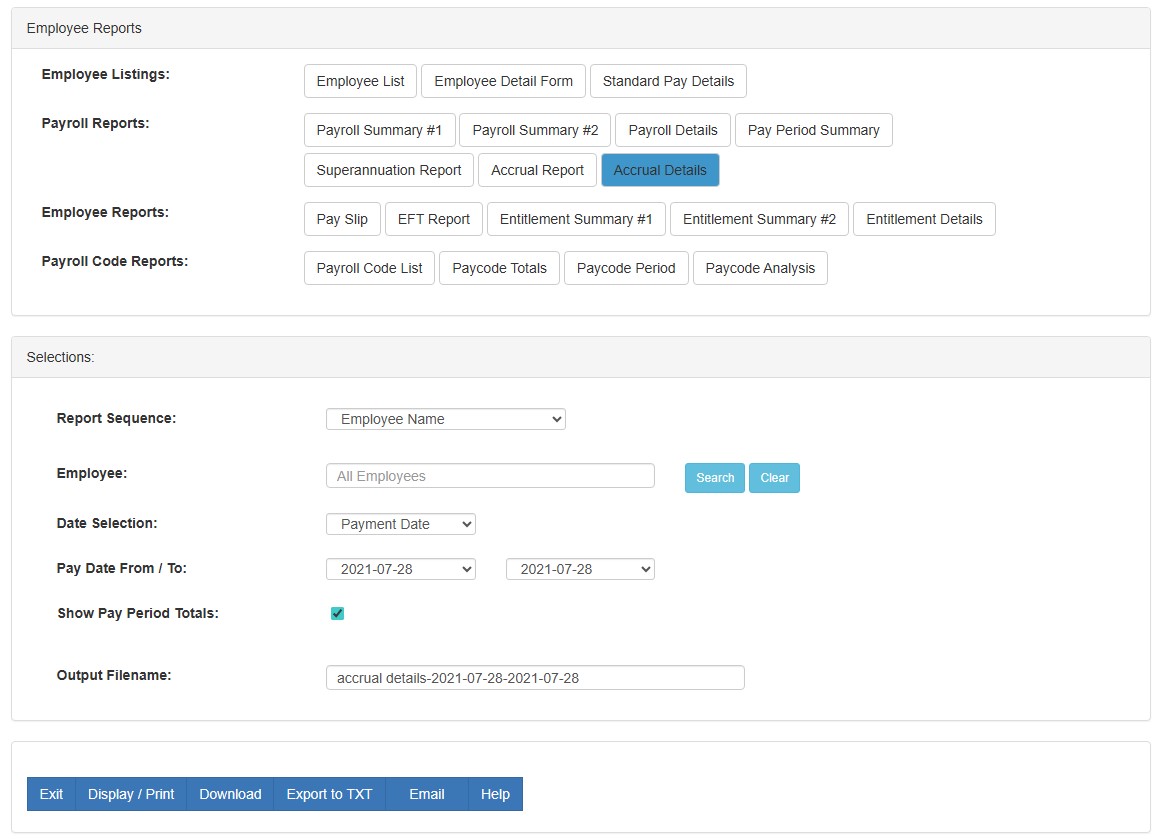Image resolution: width=1162 pixels, height=839 pixels.
Task: Run the Employee List report
Action: (359, 81)
